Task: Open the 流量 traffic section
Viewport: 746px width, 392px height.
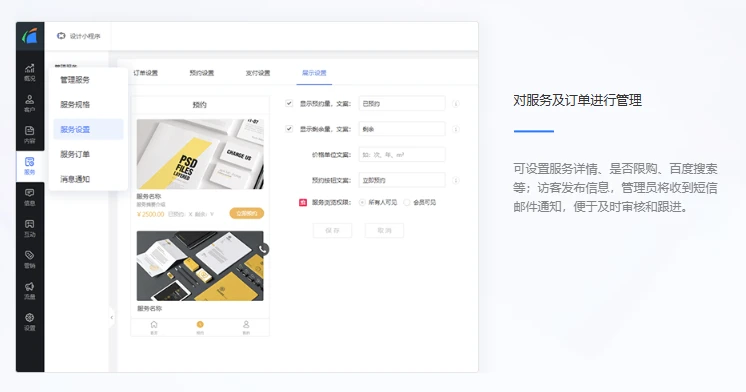Action: (29, 291)
